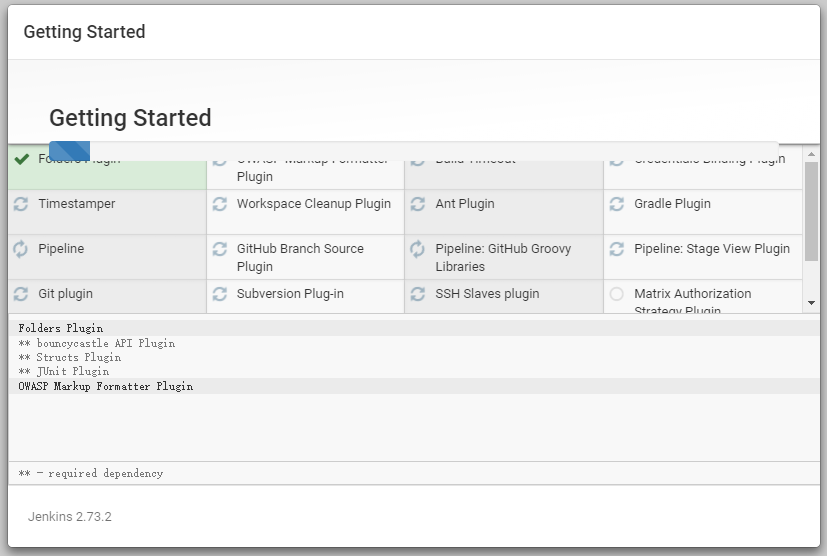Click the sync icon next to Ant Plugin

pyautogui.click(x=418, y=204)
